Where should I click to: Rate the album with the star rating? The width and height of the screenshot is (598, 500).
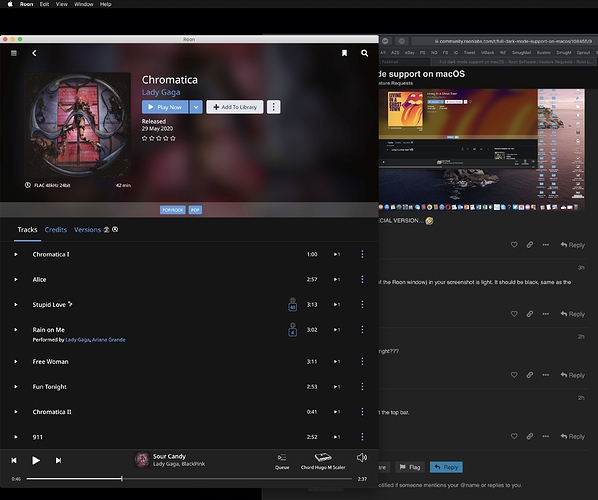(x=159, y=138)
